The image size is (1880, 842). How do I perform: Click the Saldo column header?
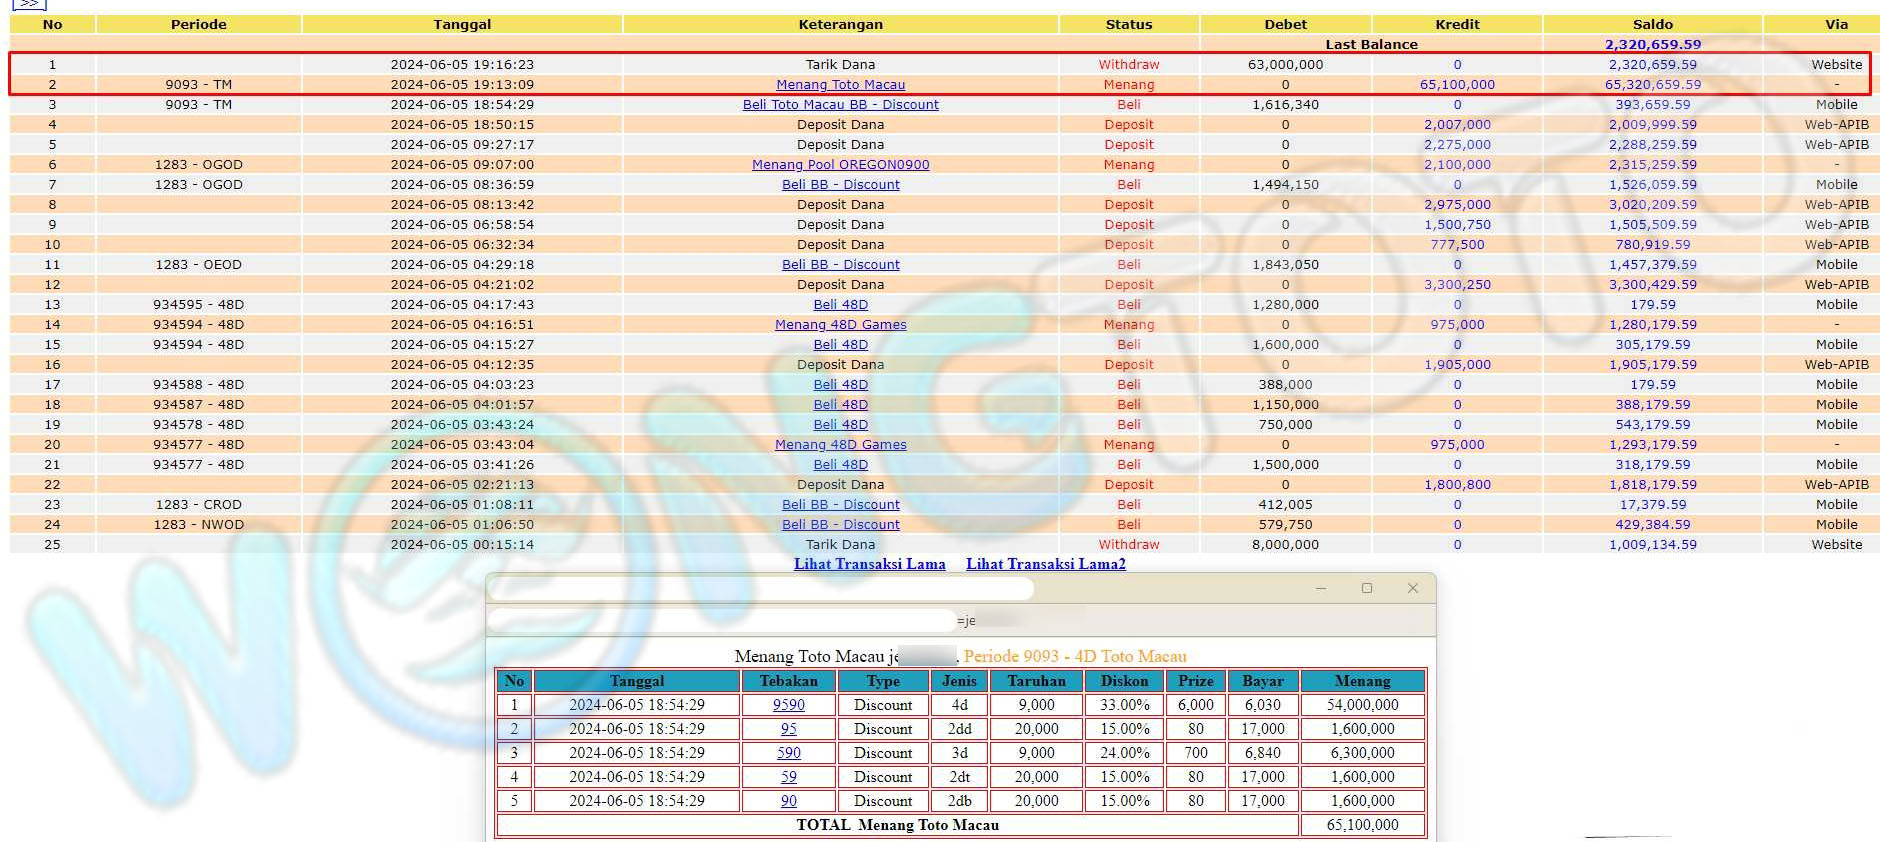point(1652,24)
